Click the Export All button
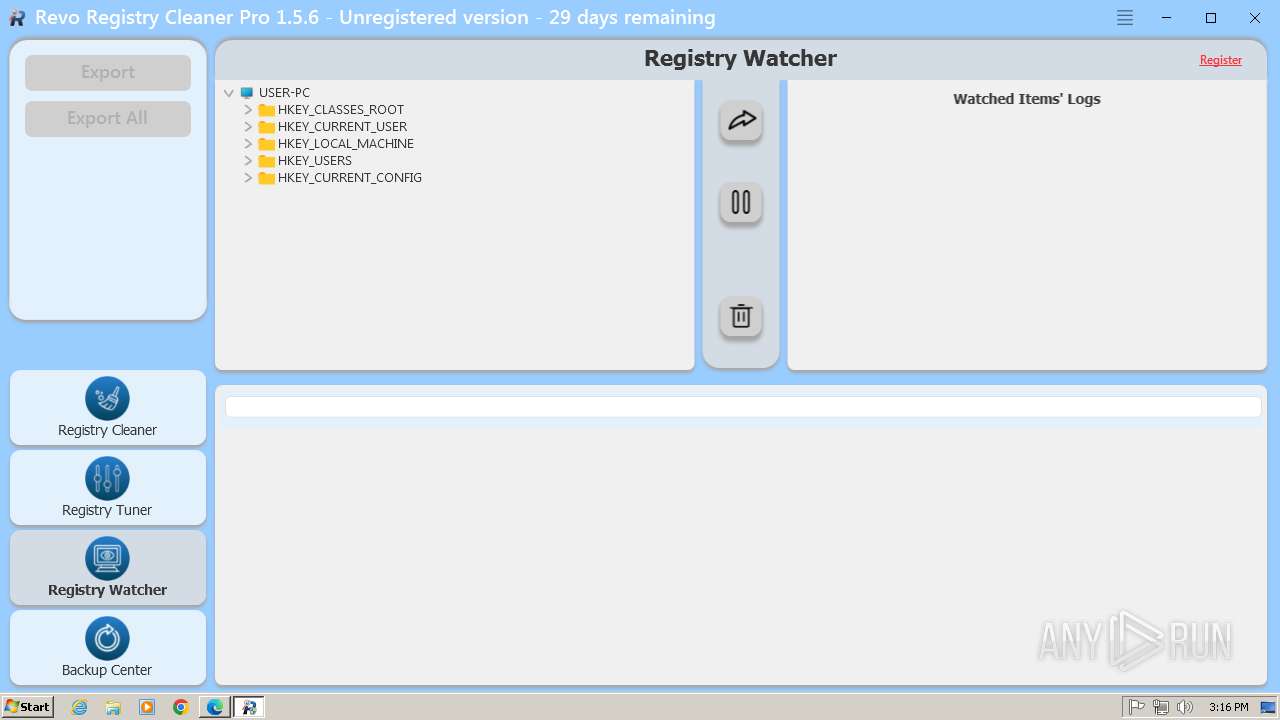 tap(108, 119)
